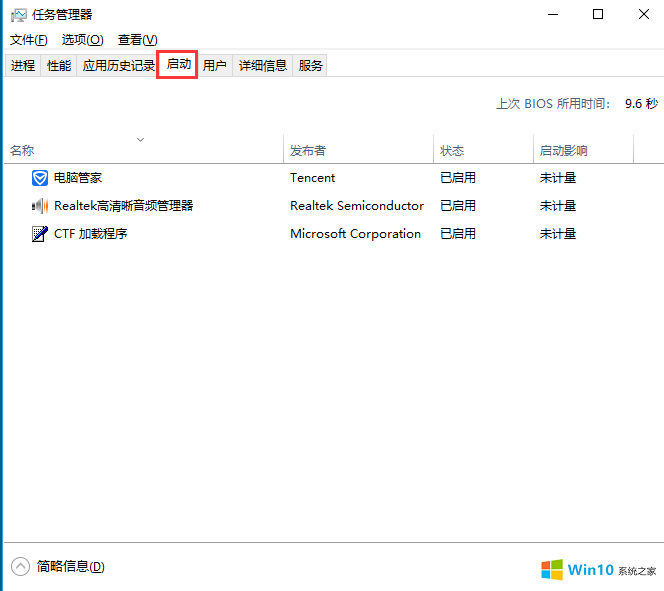Click 未计量 impact in the CTF row
Screen dimensions: 664x591
558,234
